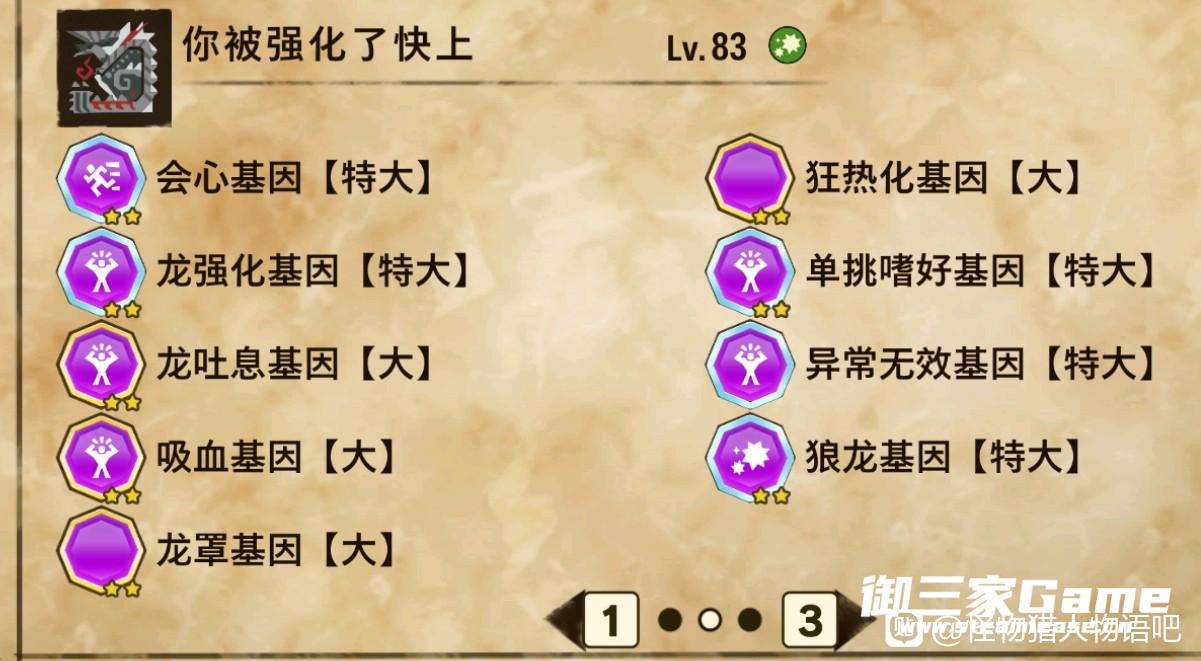Click the 狼龙基因【特大】 gene name label
1201x661 pixels.
click(945, 457)
